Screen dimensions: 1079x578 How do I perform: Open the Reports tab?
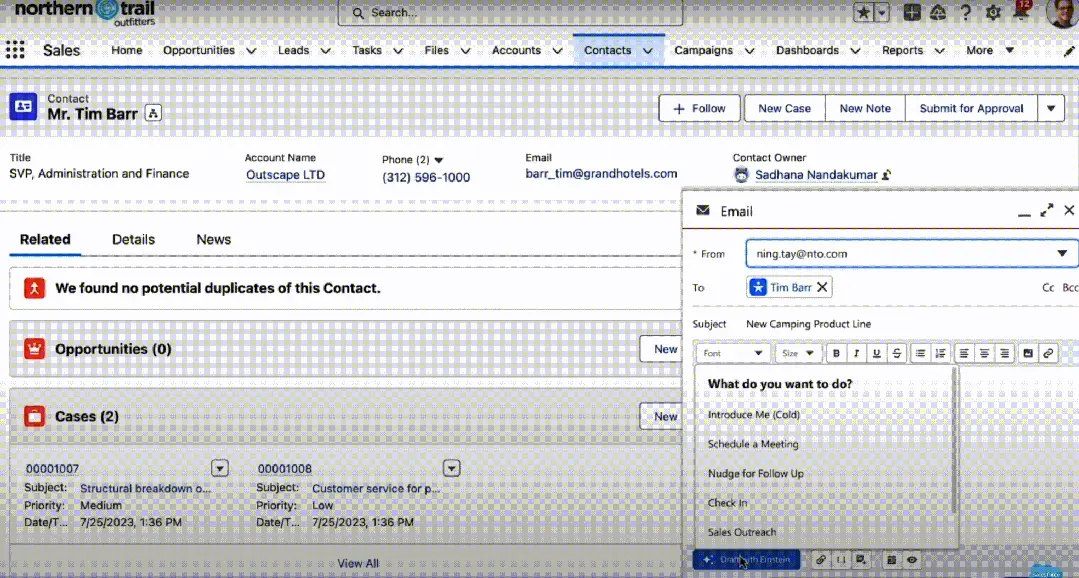[x=902, y=50]
